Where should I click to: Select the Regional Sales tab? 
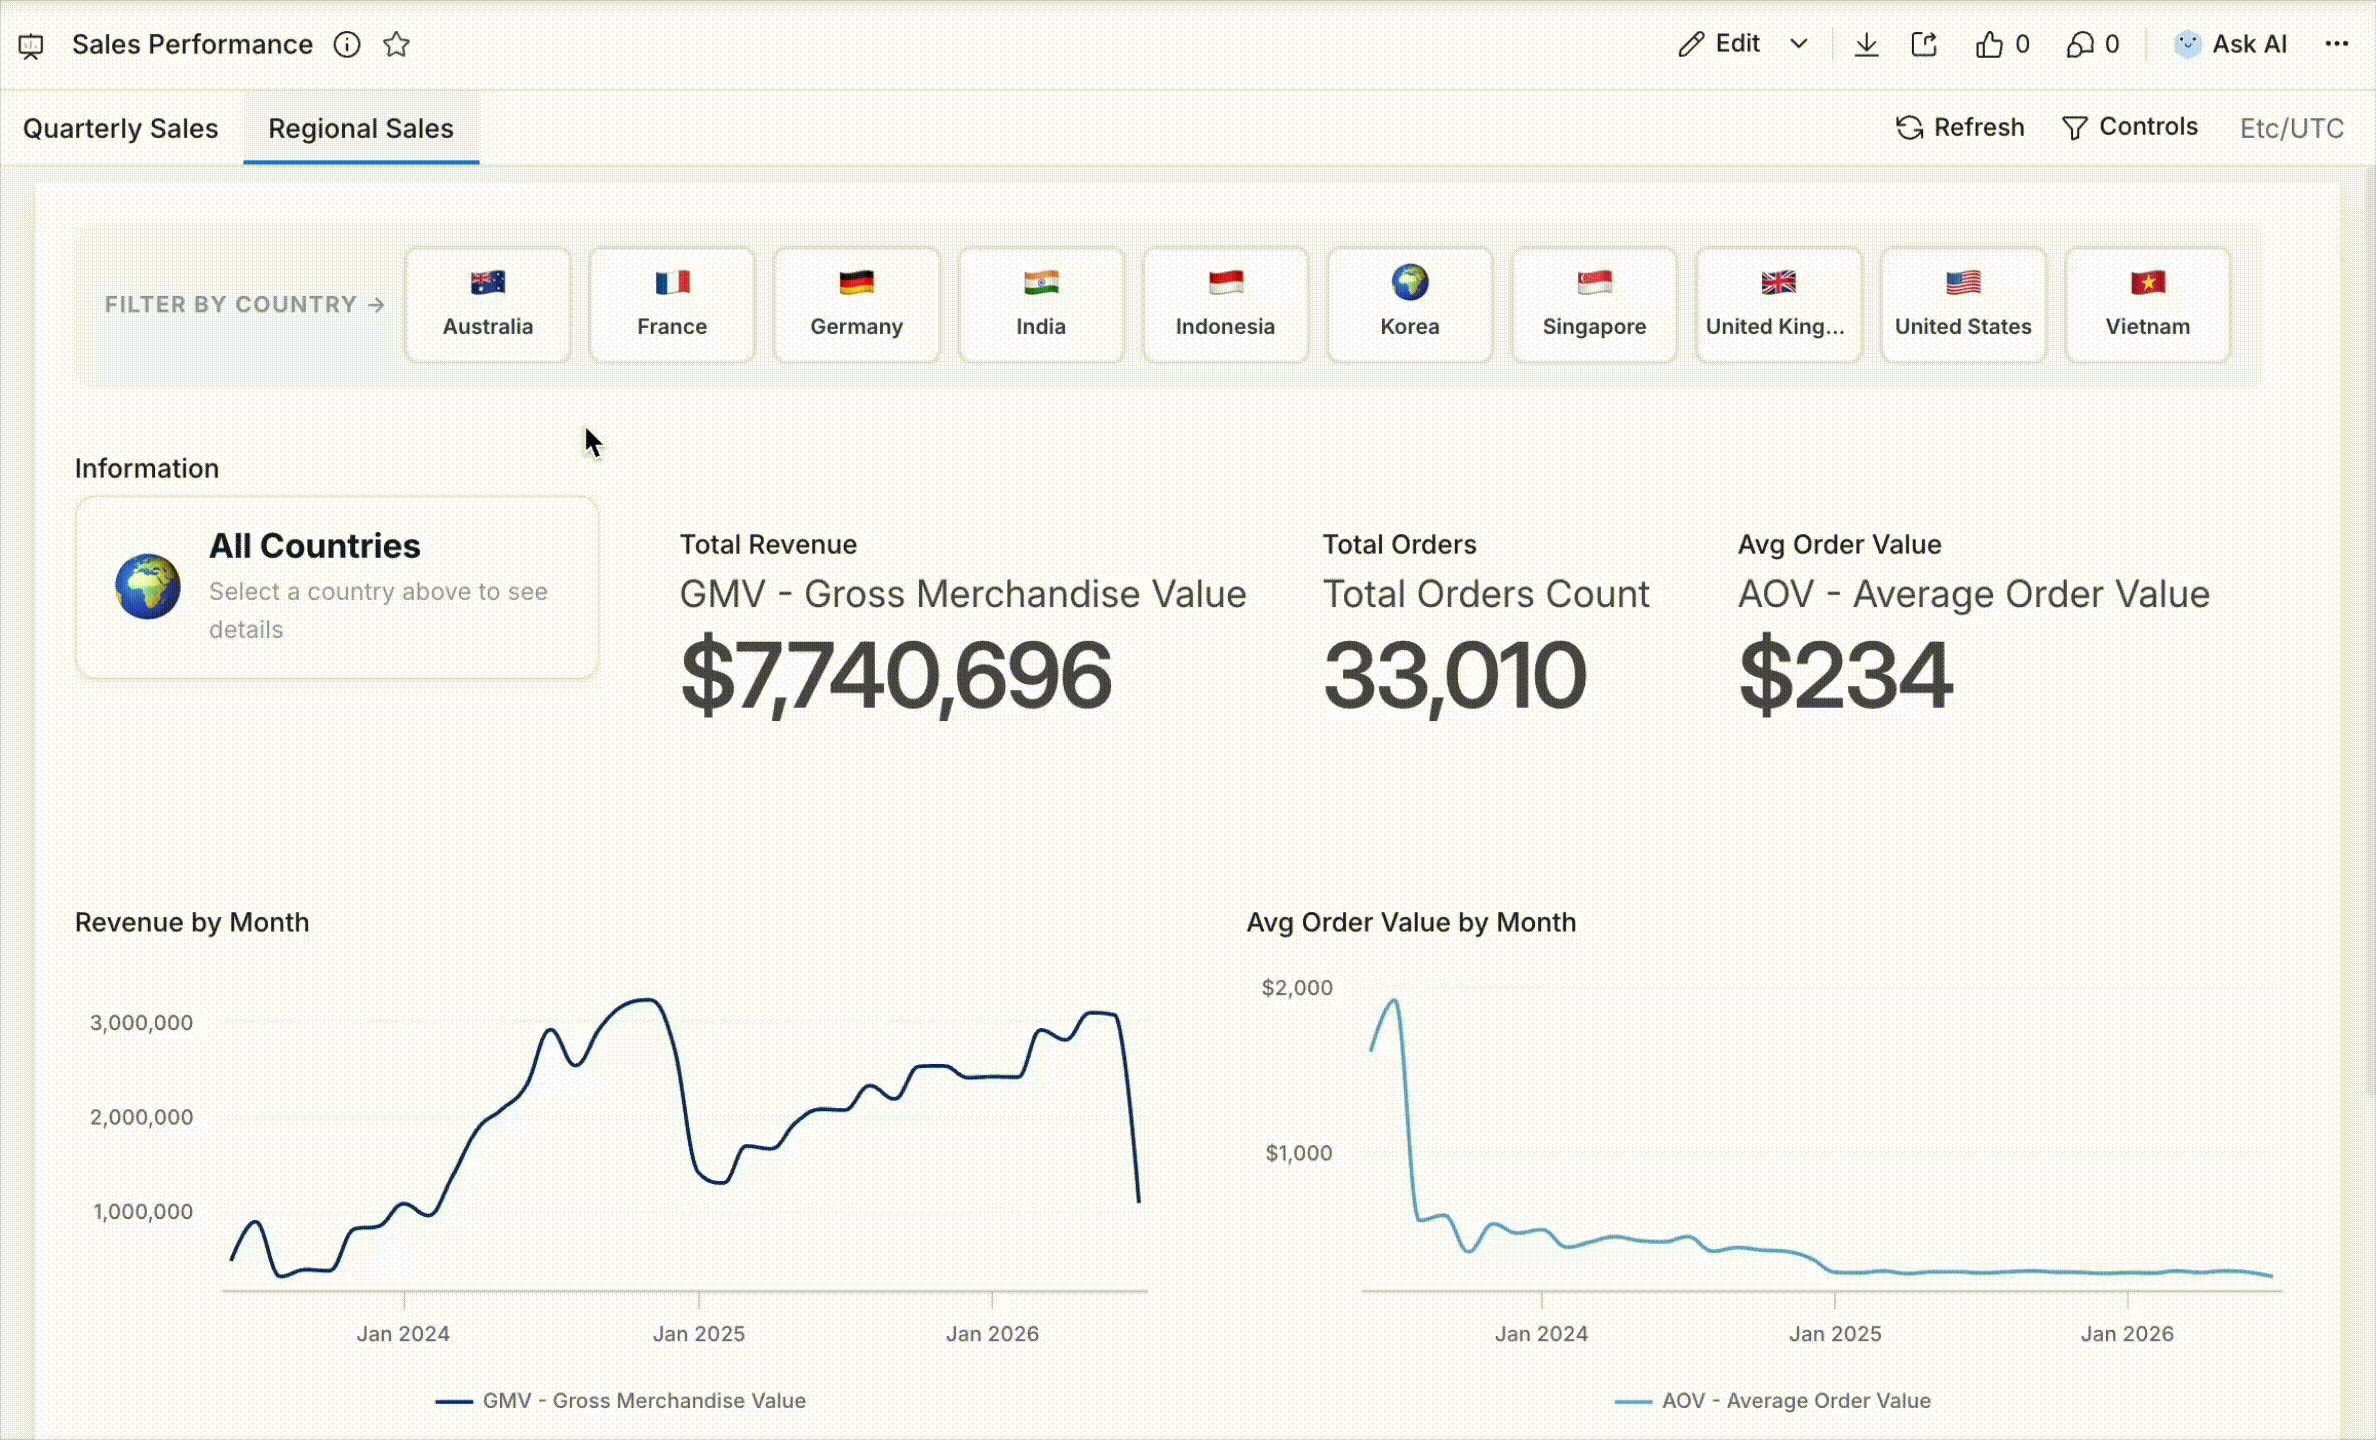tap(361, 128)
